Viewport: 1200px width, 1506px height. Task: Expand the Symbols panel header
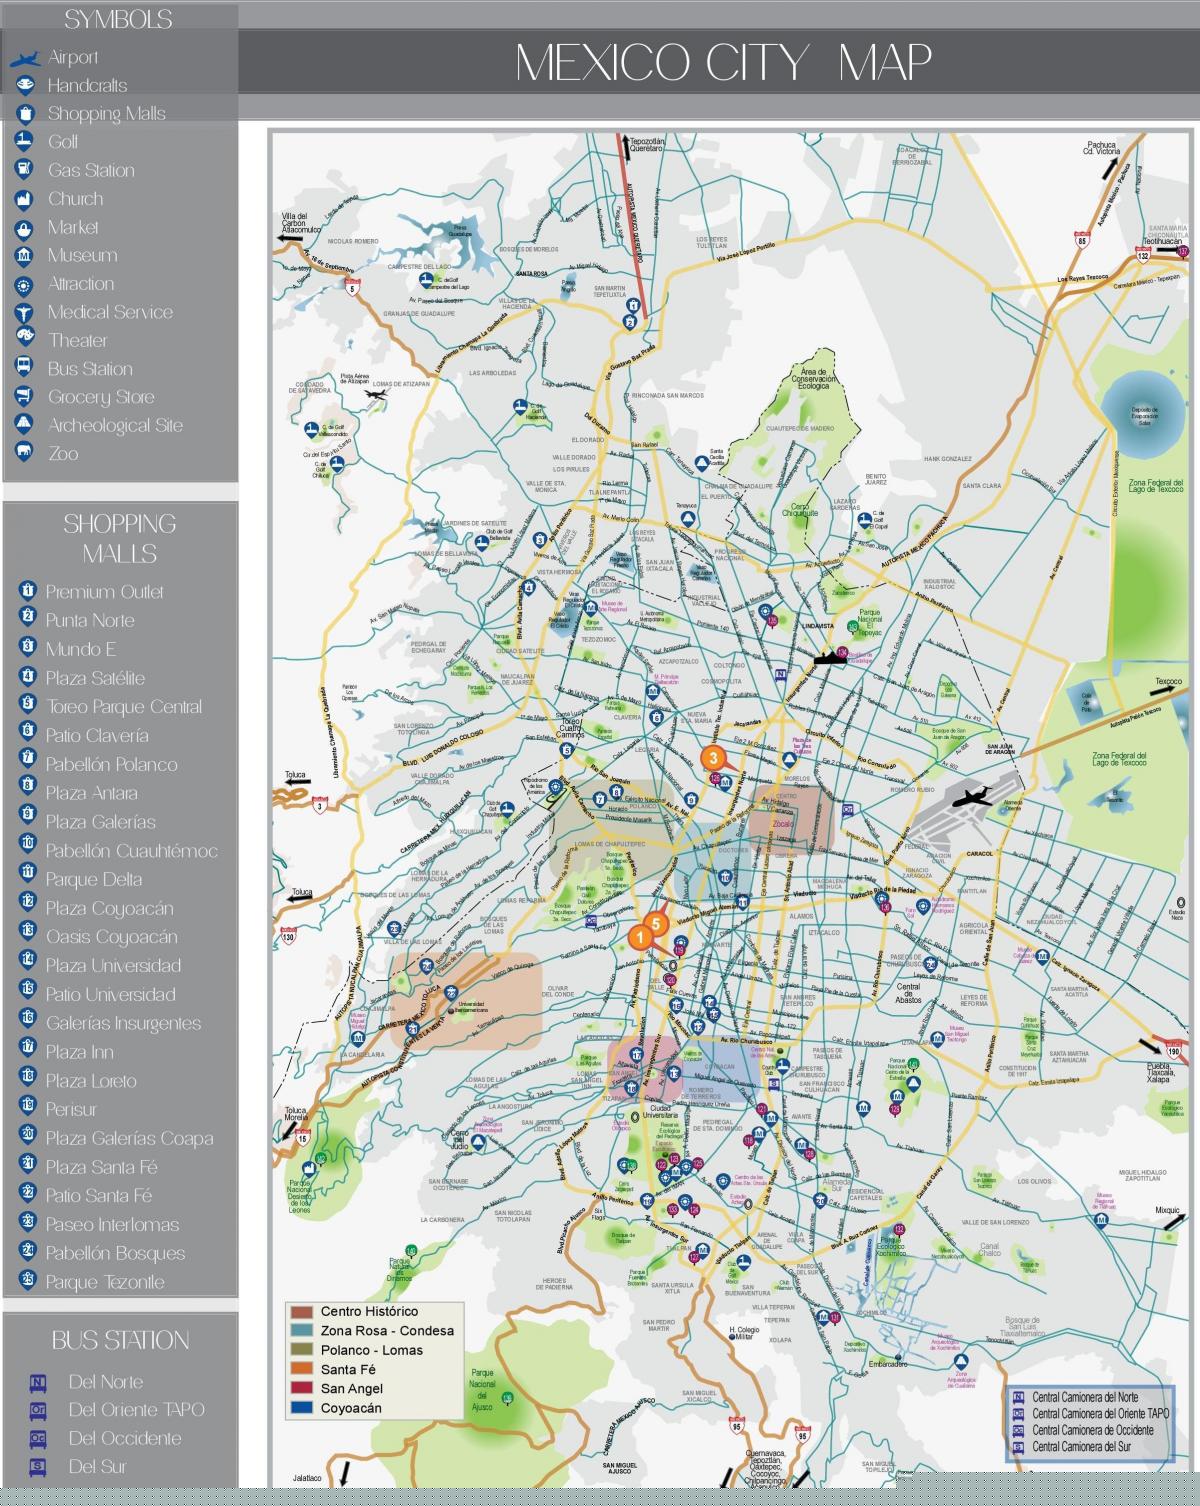(118, 18)
